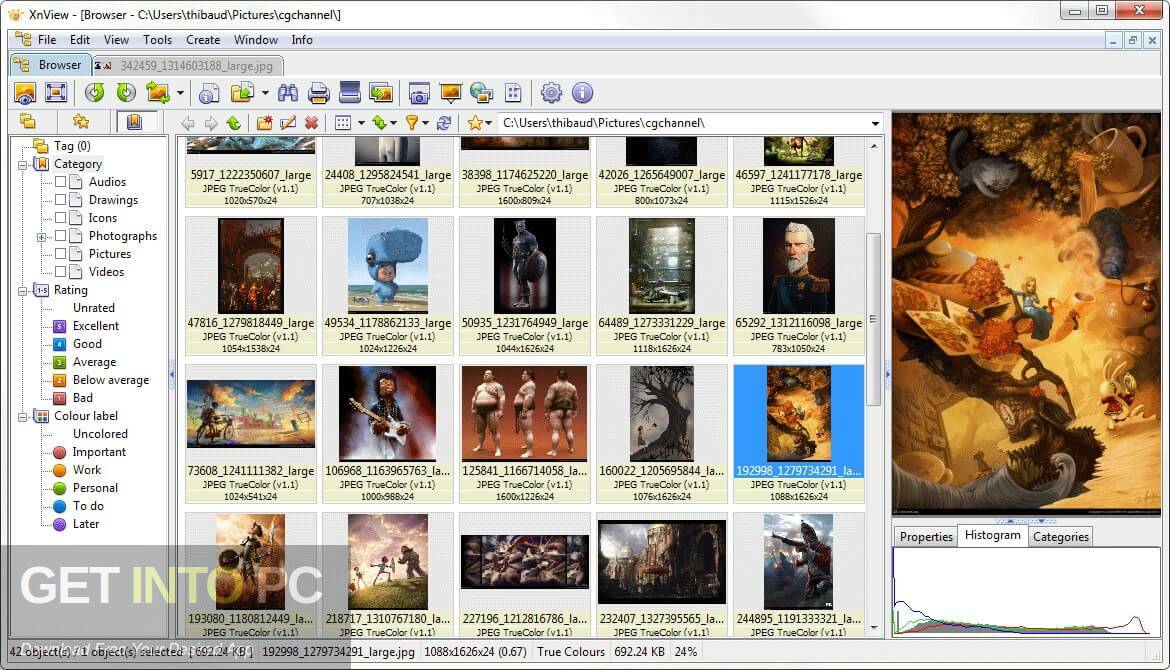Go up one folder level icon

[x=234, y=123]
